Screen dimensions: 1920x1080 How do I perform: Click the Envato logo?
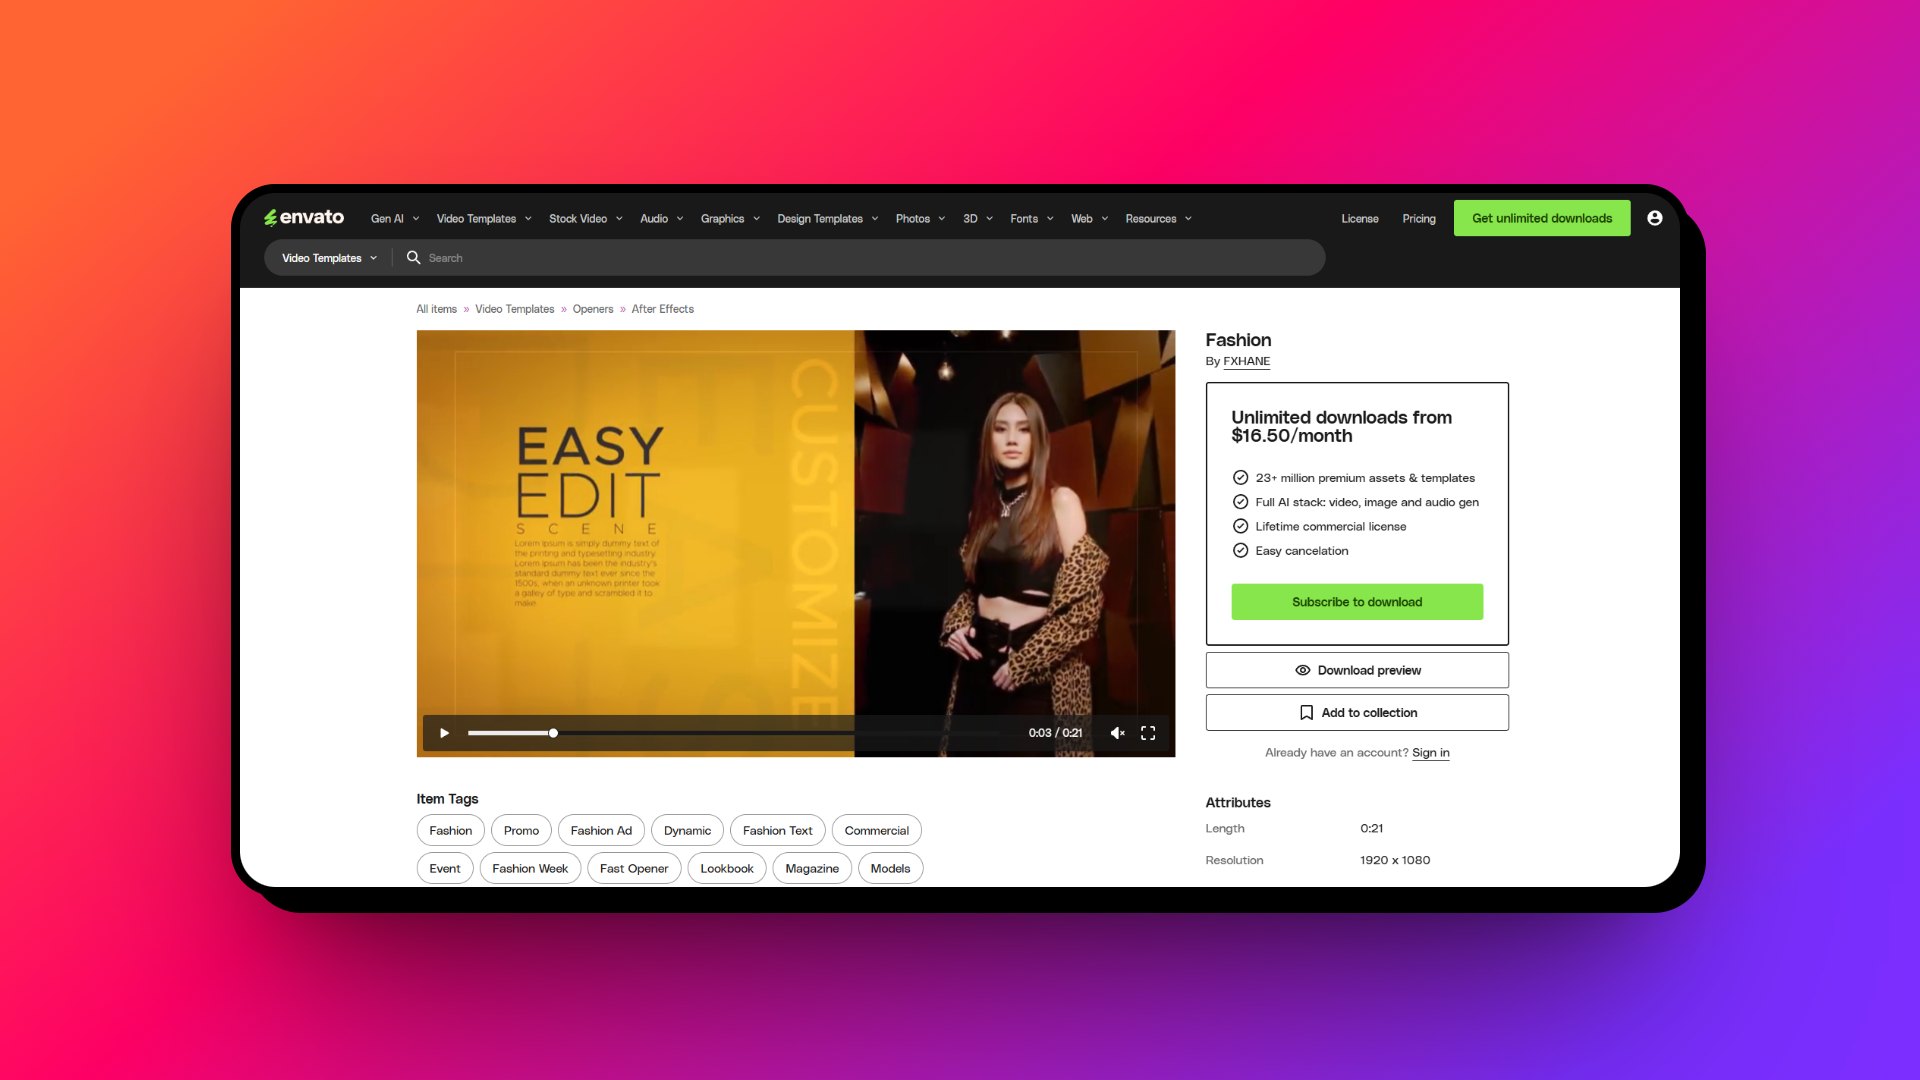click(304, 218)
